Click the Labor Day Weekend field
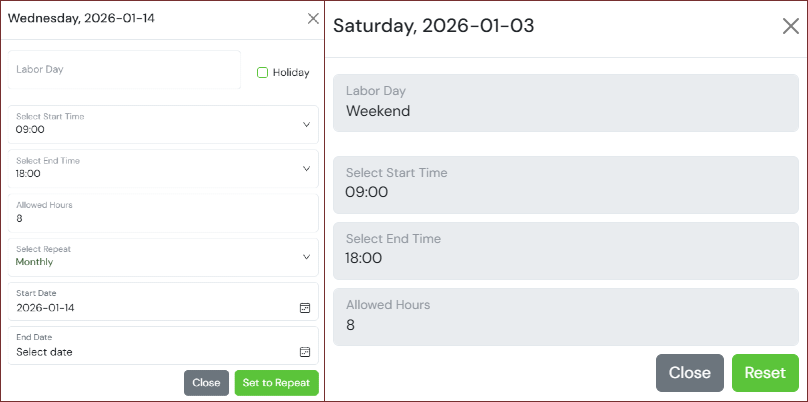 point(565,102)
